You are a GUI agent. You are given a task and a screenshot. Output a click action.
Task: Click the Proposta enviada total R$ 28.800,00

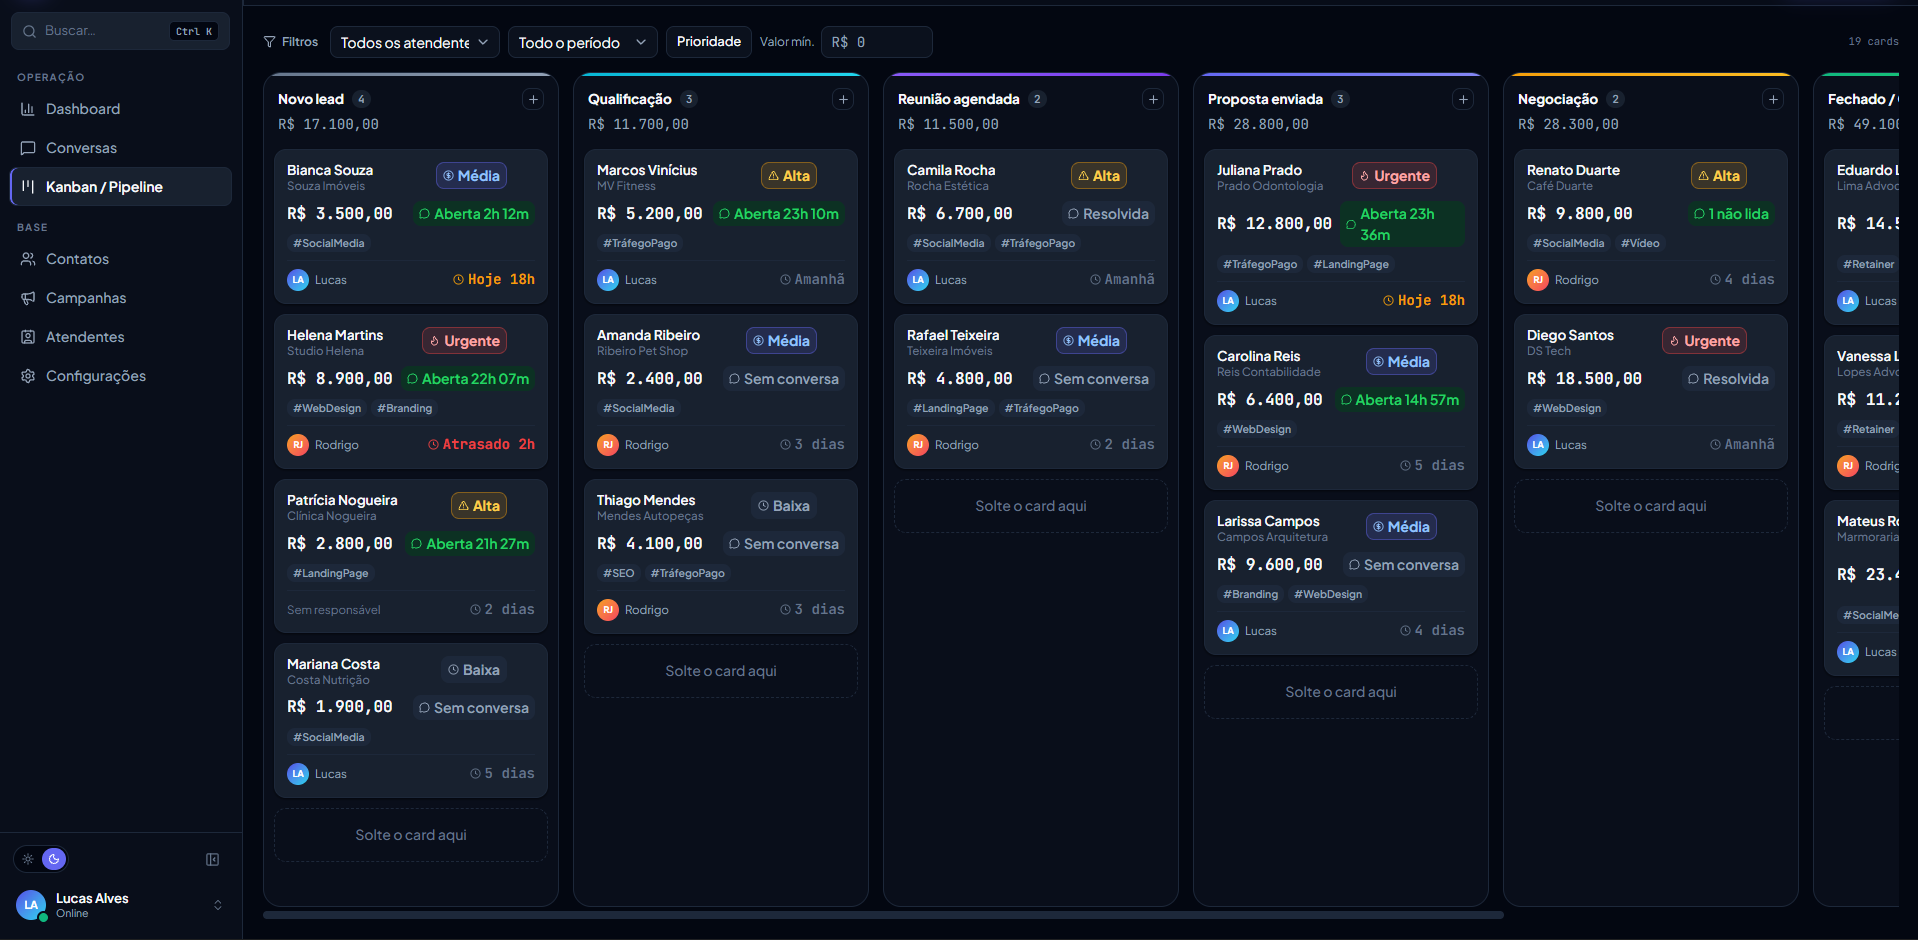tap(1258, 124)
